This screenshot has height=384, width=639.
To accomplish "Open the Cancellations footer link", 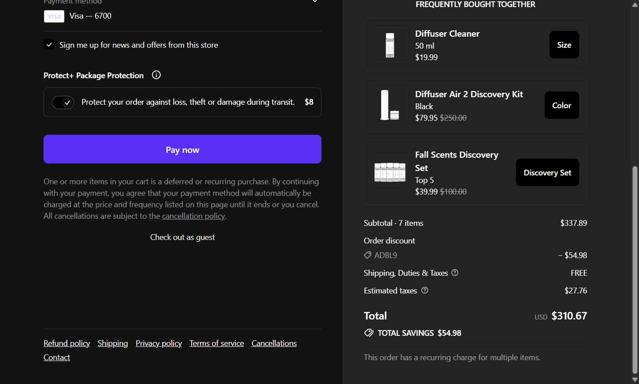I will pyautogui.click(x=274, y=343).
